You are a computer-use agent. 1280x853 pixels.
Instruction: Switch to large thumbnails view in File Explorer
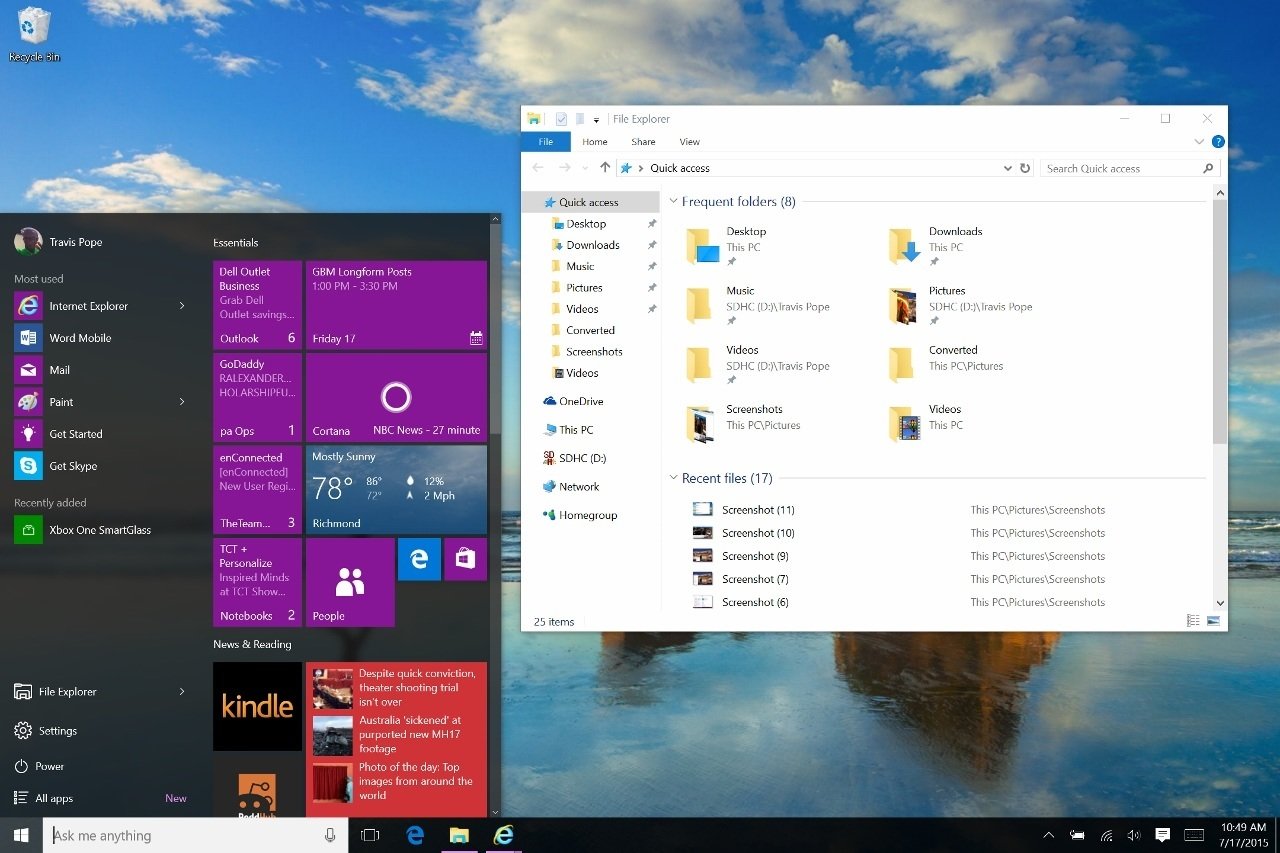pyautogui.click(x=1213, y=621)
